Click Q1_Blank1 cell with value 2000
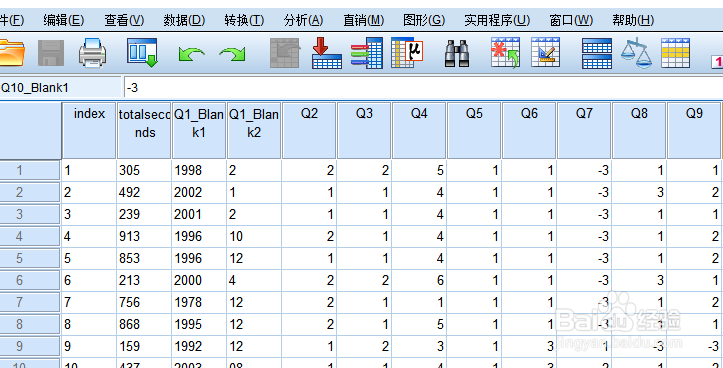723x368 pixels. [199, 280]
